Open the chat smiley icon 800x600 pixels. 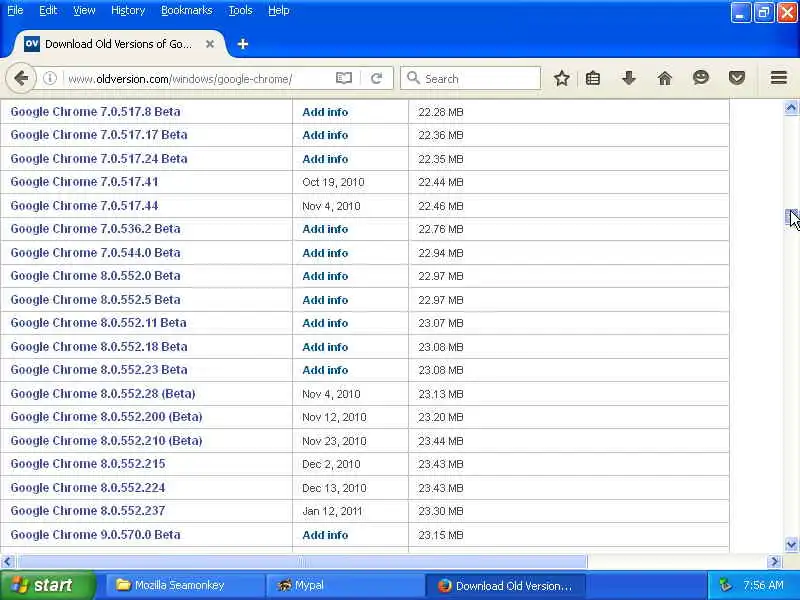point(701,78)
